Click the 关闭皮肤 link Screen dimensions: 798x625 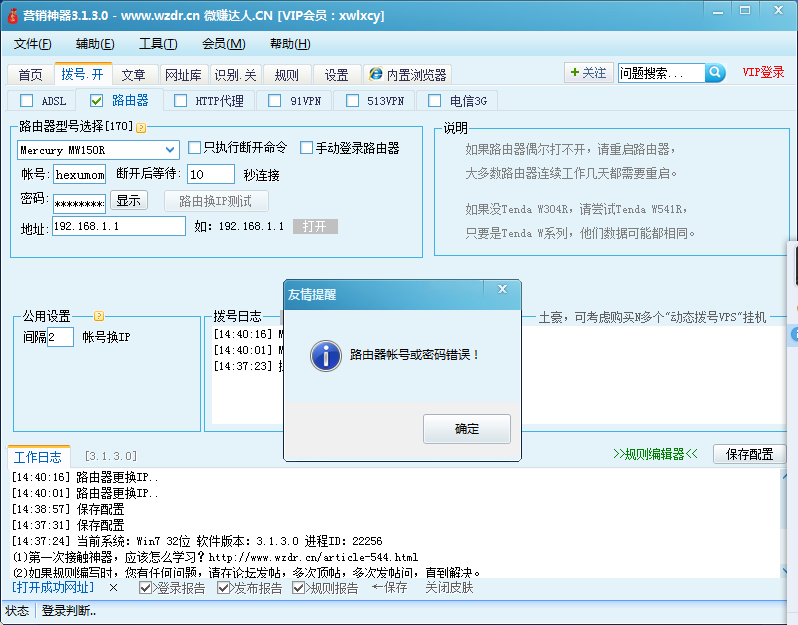[x=449, y=588]
